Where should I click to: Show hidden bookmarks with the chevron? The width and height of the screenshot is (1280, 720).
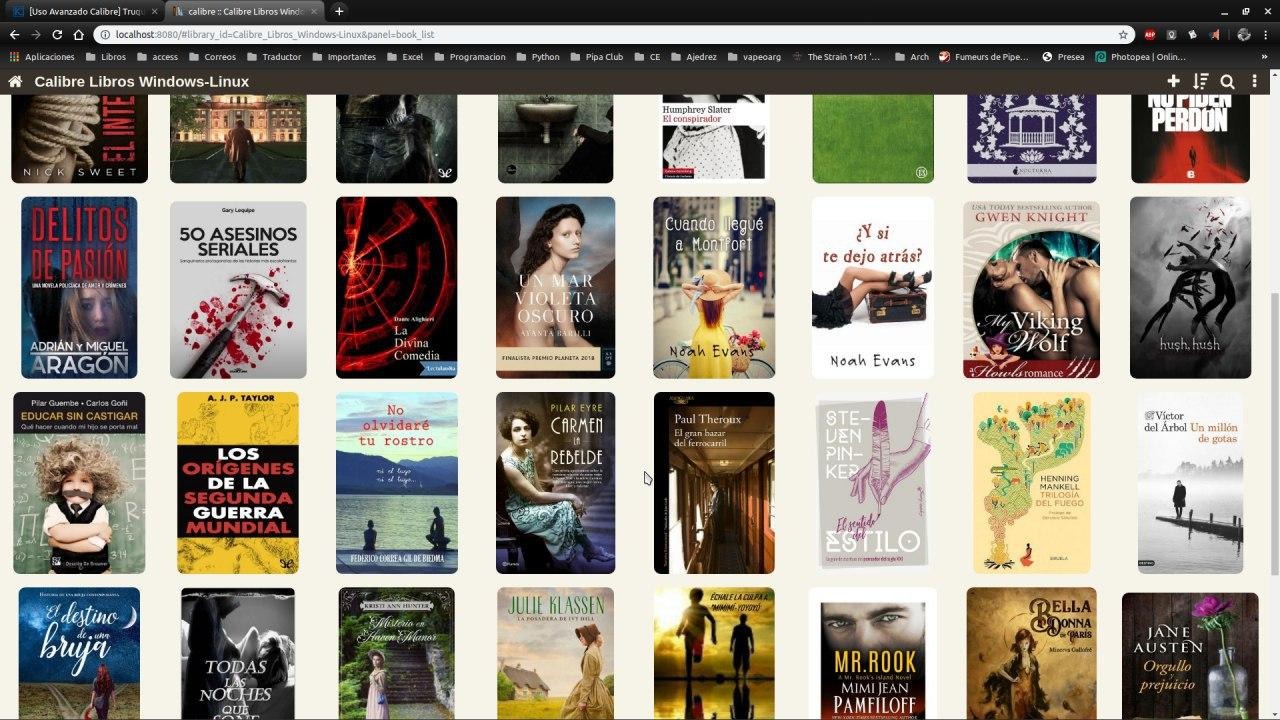click(x=1266, y=57)
